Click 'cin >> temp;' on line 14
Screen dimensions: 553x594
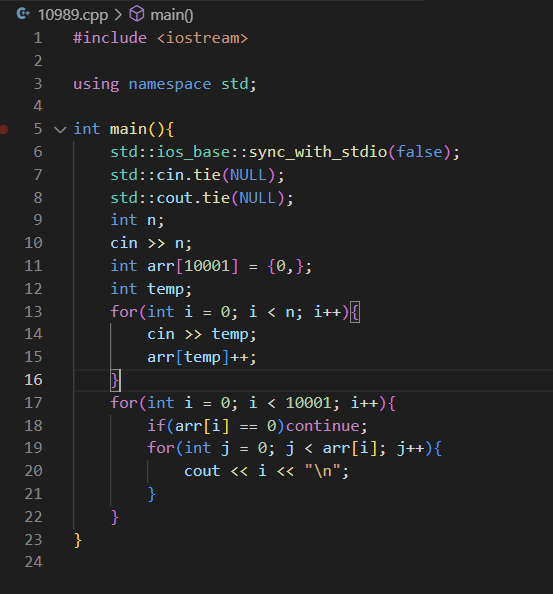point(202,334)
